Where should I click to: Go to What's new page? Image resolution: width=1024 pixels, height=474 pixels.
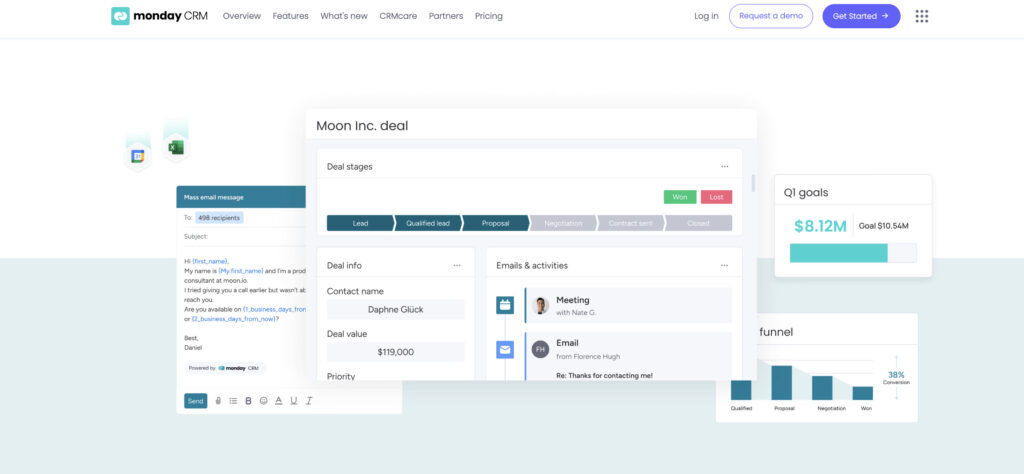[x=344, y=16]
